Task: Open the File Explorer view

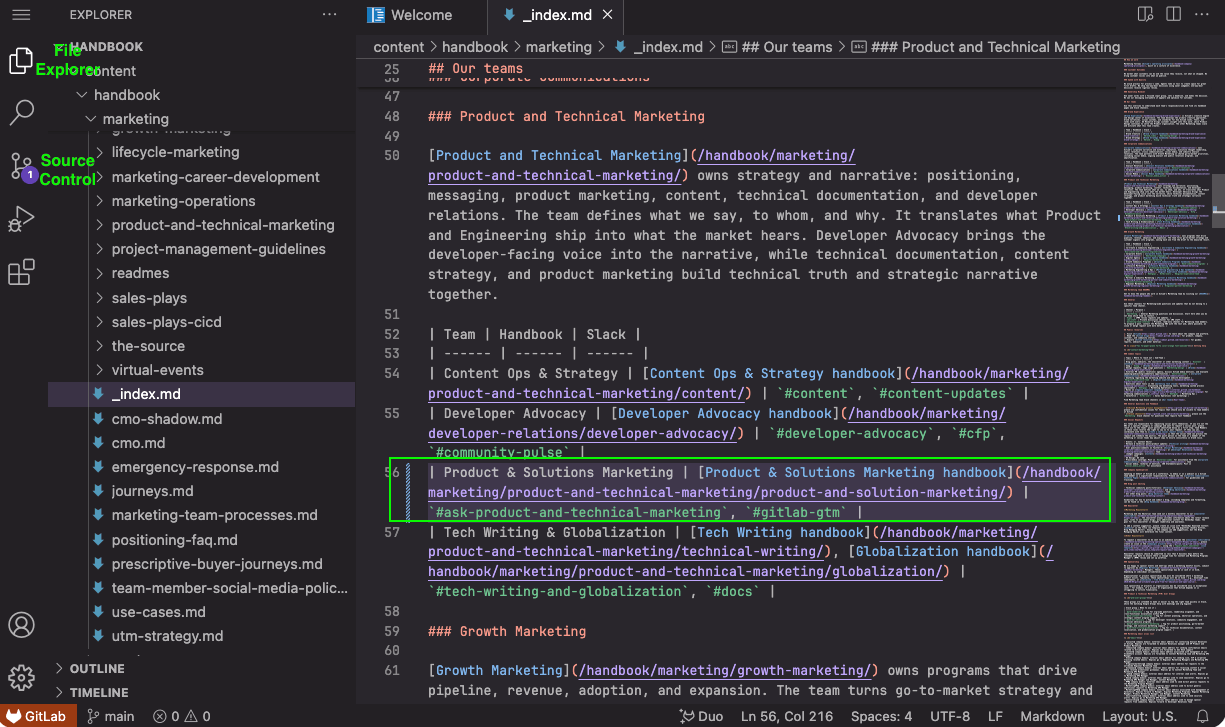Action: pyautogui.click(x=21, y=61)
